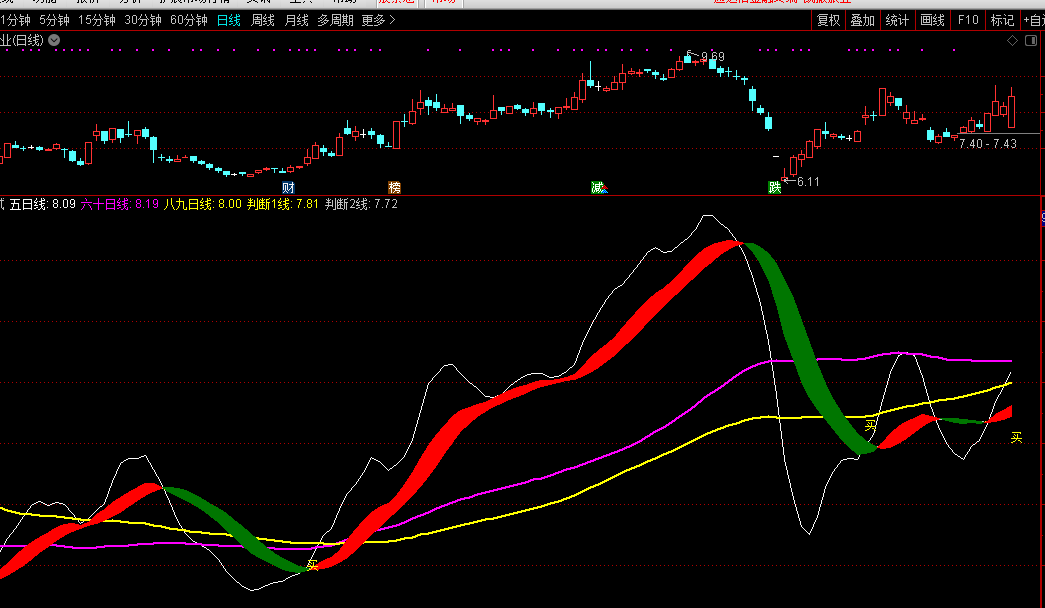Click the 9.69 high price label
Image resolution: width=1045 pixels, height=608 pixels.
click(x=712, y=56)
